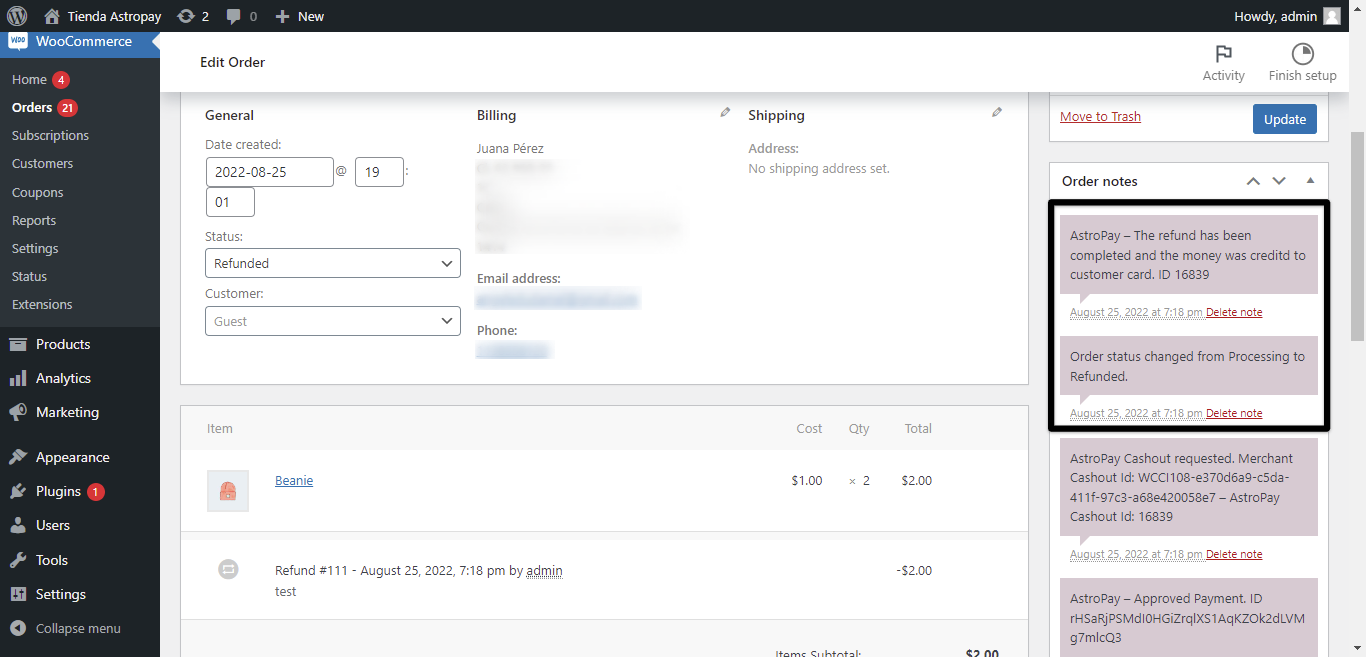1366x657 pixels.
Task: Go to WooCommerce Home
Action: click(x=29, y=79)
